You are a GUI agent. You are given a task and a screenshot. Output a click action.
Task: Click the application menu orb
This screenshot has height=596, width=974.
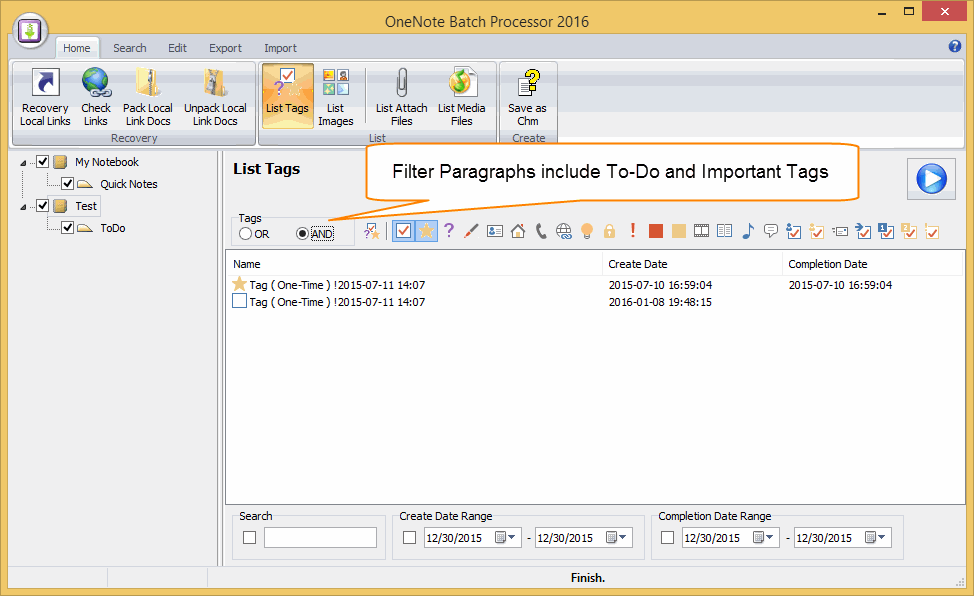click(30, 30)
